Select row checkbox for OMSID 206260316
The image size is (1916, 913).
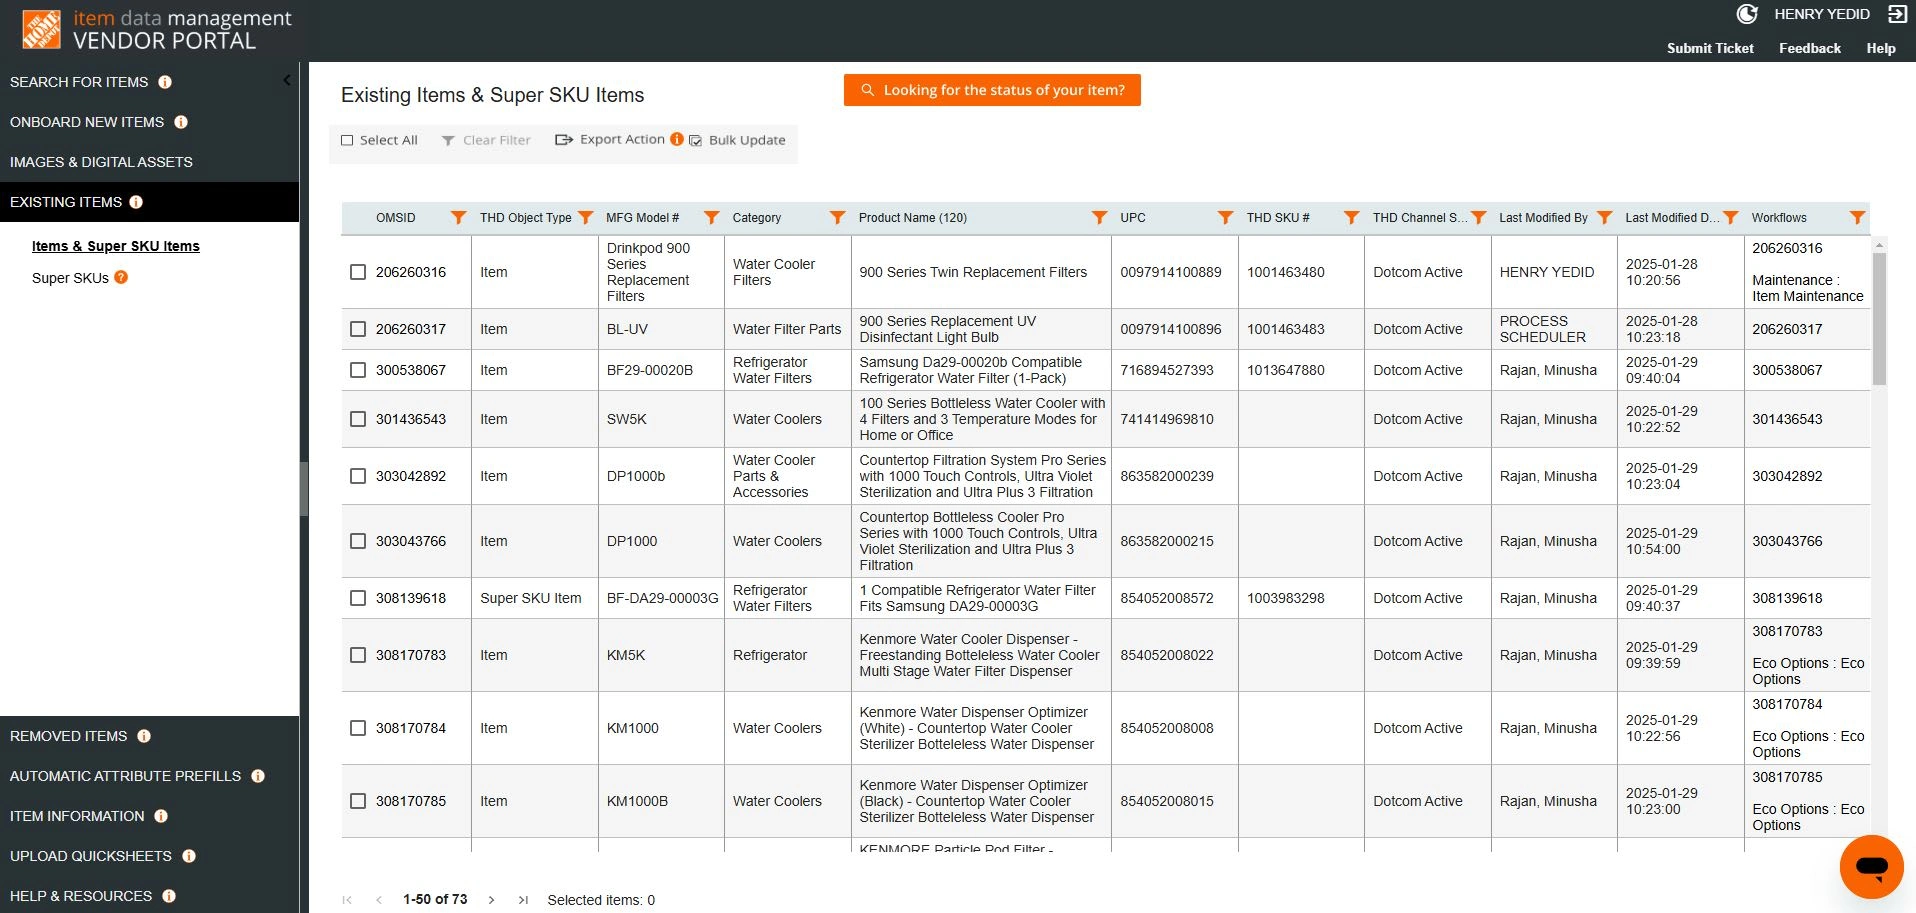[x=358, y=272]
